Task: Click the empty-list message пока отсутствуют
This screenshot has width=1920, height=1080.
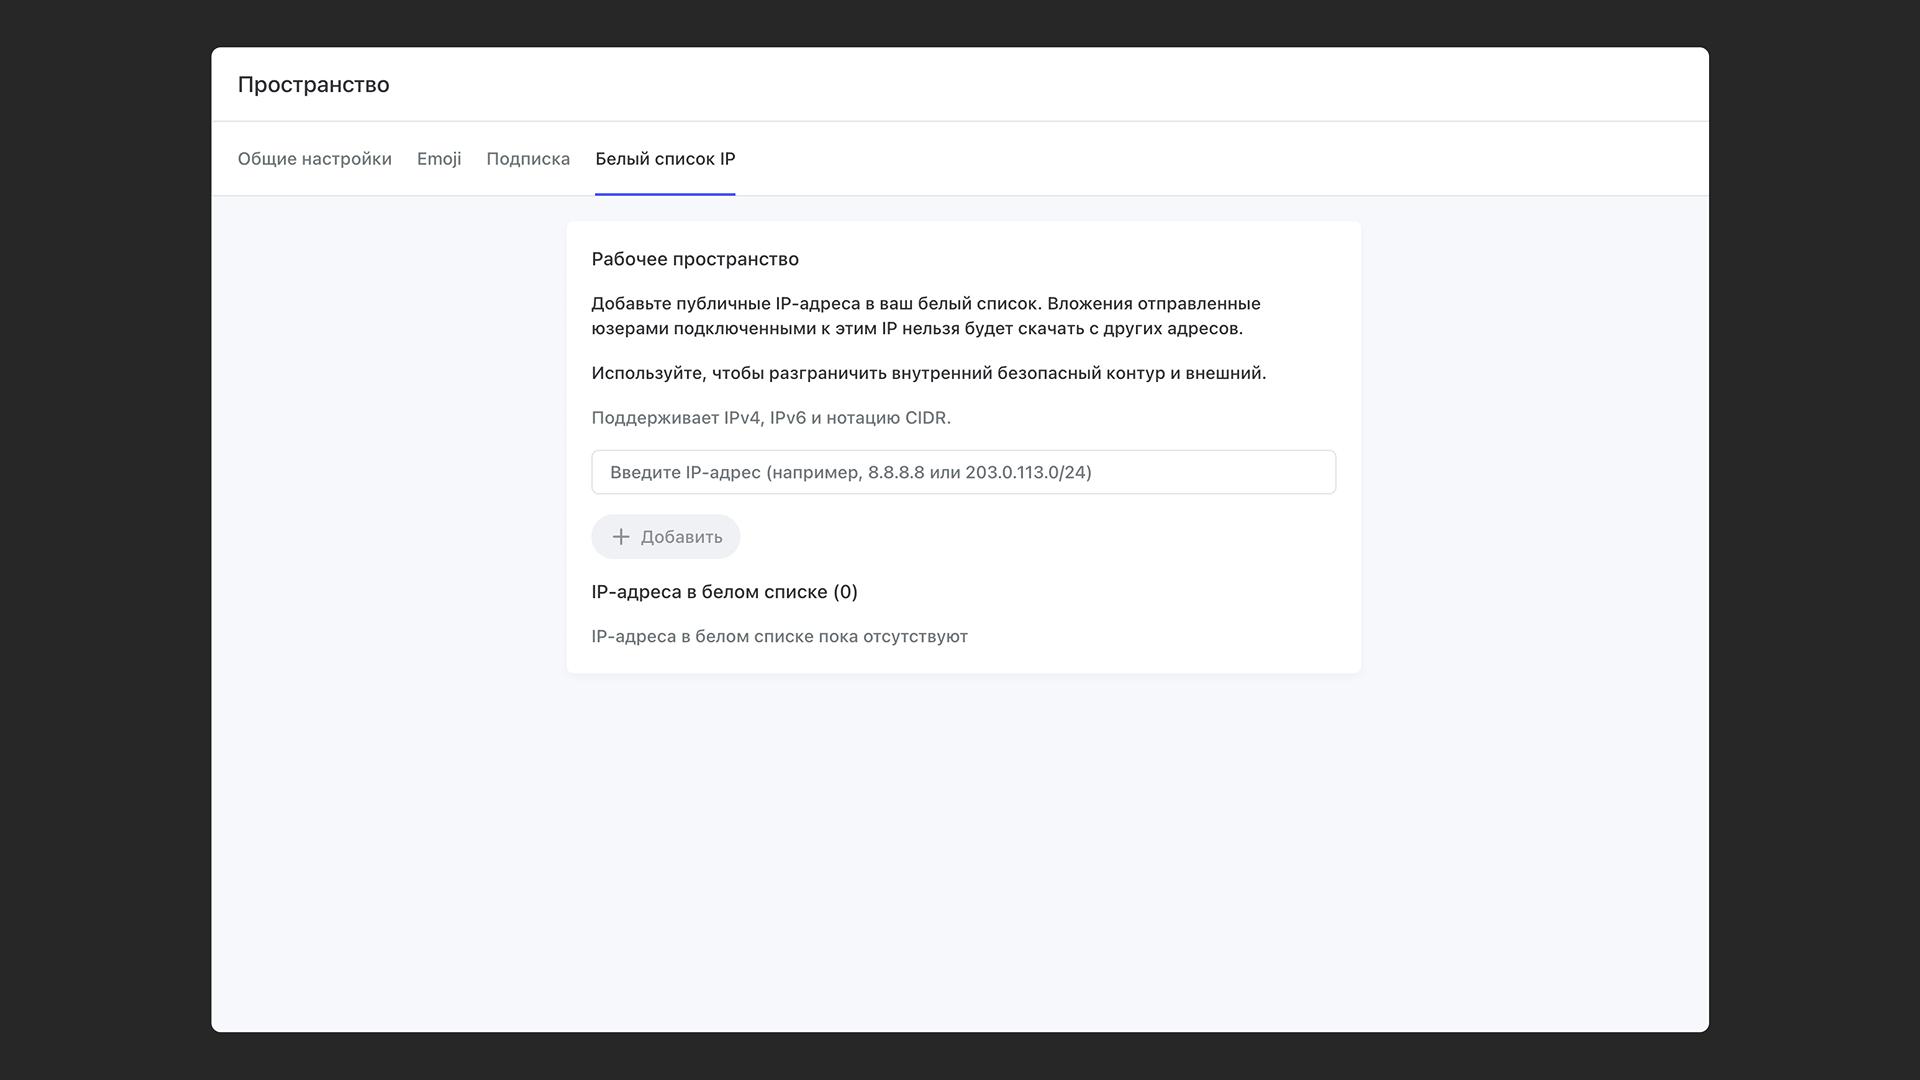Action: point(779,637)
